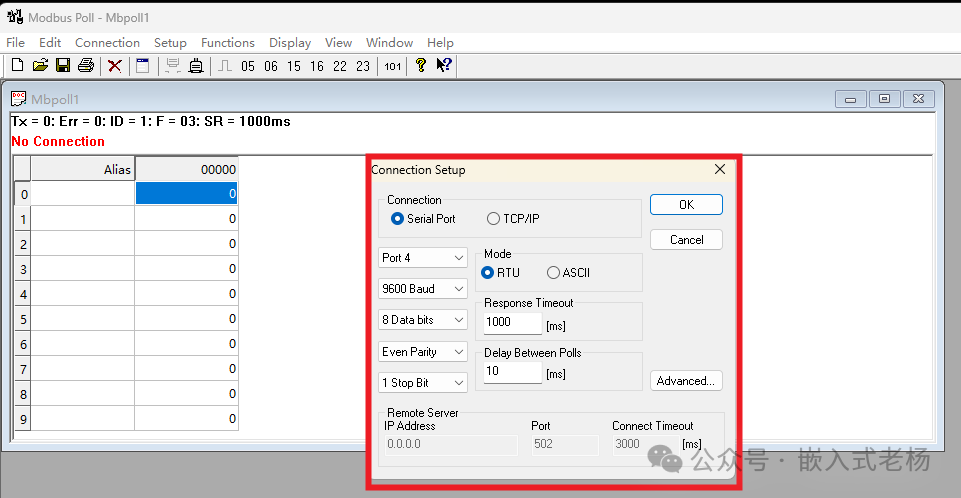Select function 05 write single coil

pos(248,66)
